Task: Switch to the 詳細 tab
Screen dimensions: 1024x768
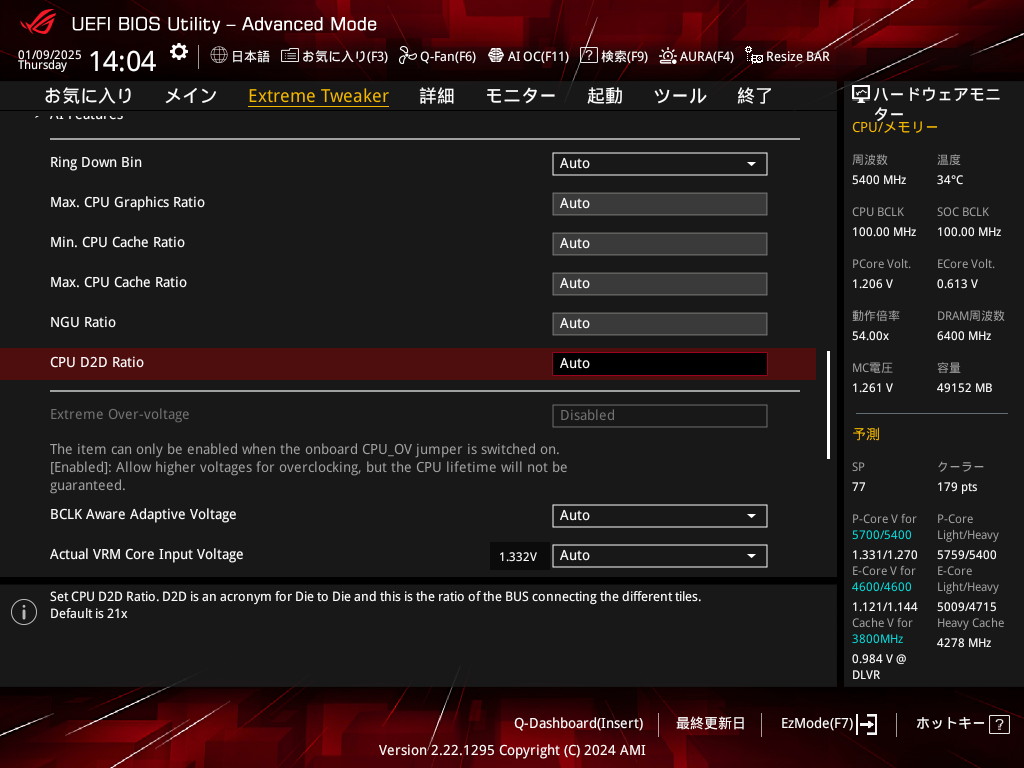Action: (436, 96)
